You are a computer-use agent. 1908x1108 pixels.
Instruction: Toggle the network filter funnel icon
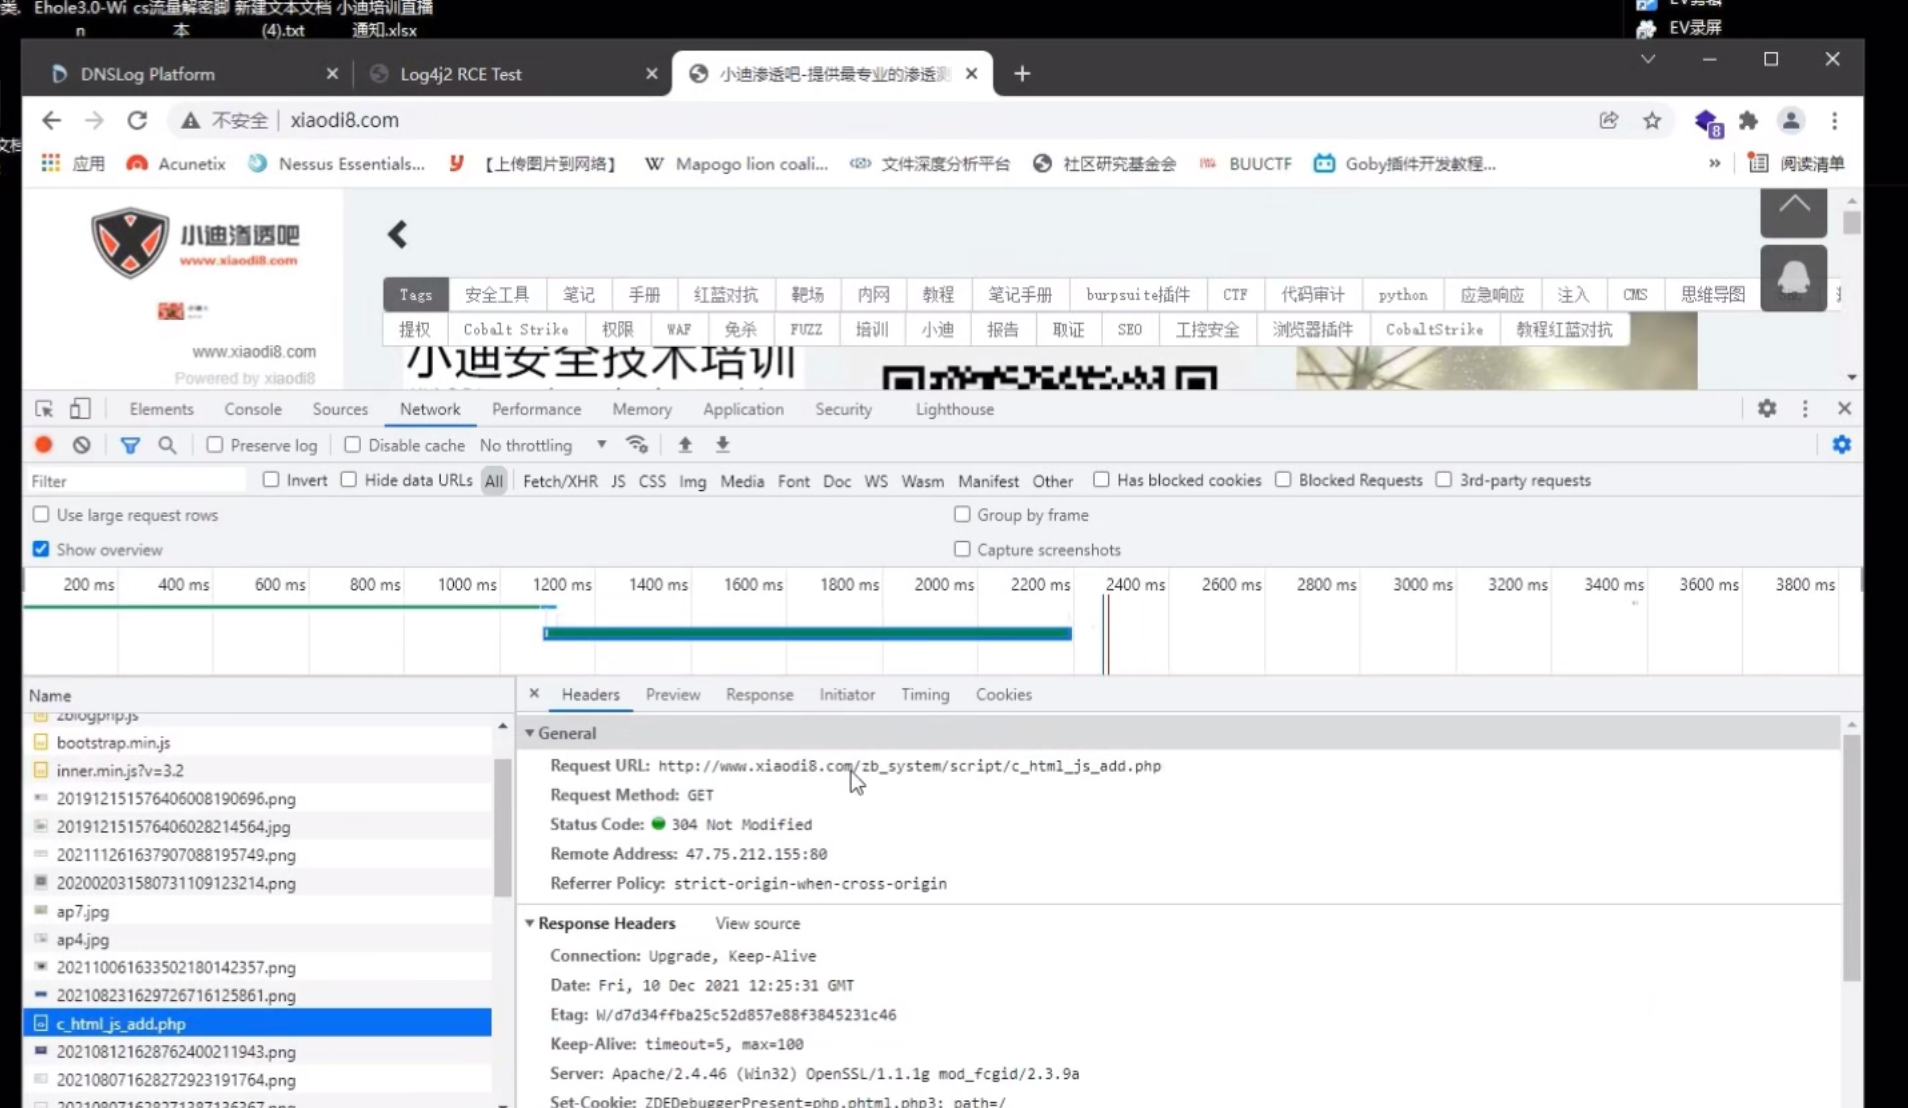click(x=130, y=445)
